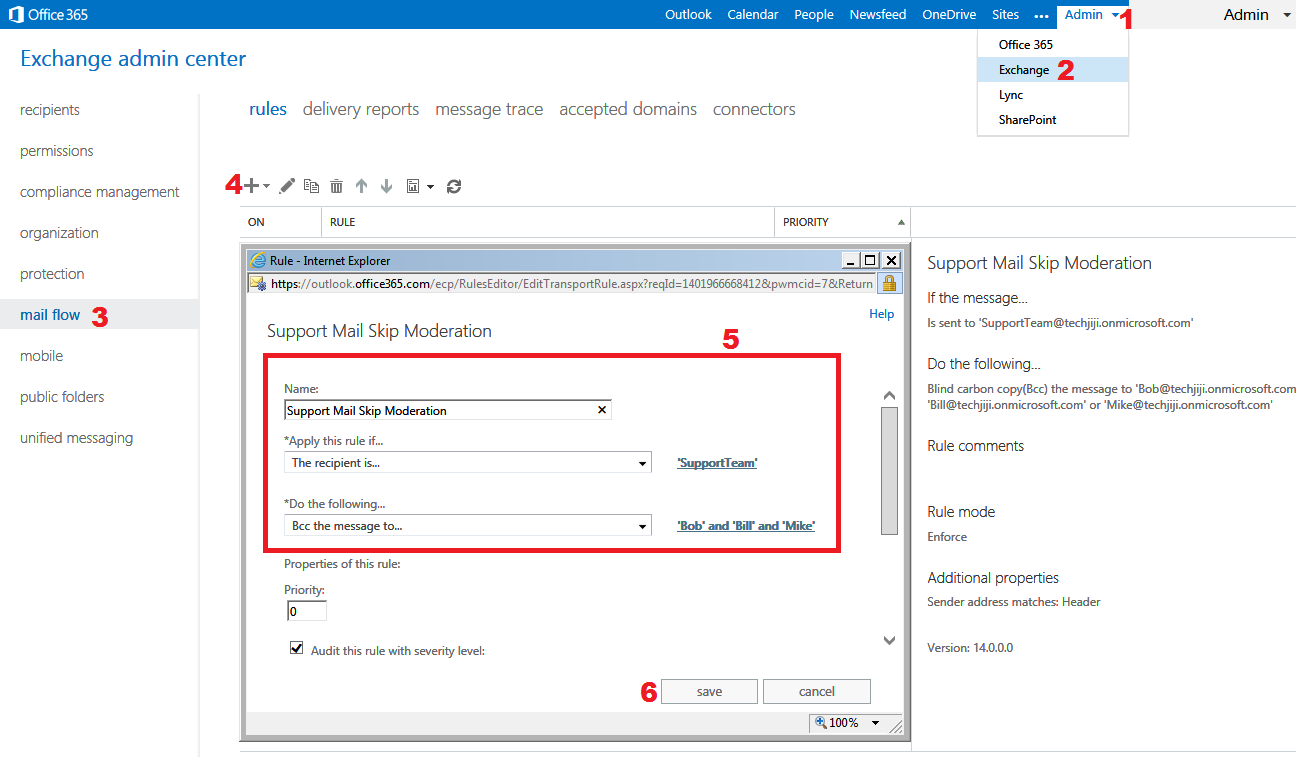Open the 'Bob' and 'Bill' and 'Mike' link

tap(745, 525)
